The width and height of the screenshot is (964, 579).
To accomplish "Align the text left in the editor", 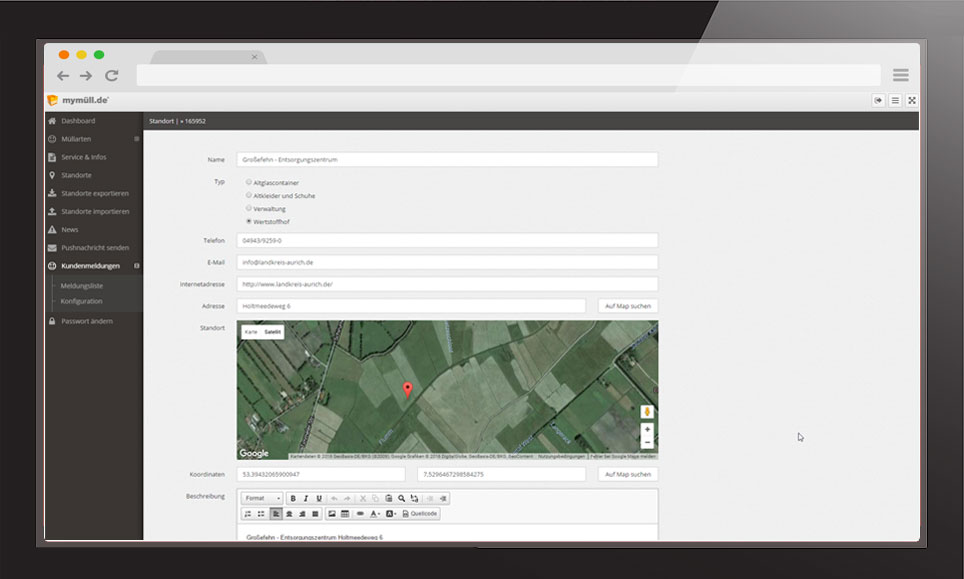I will click(x=276, y=514).
